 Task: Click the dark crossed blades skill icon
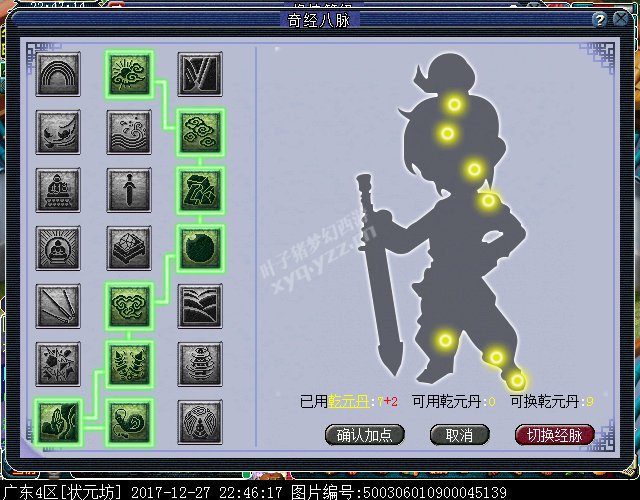200,74
